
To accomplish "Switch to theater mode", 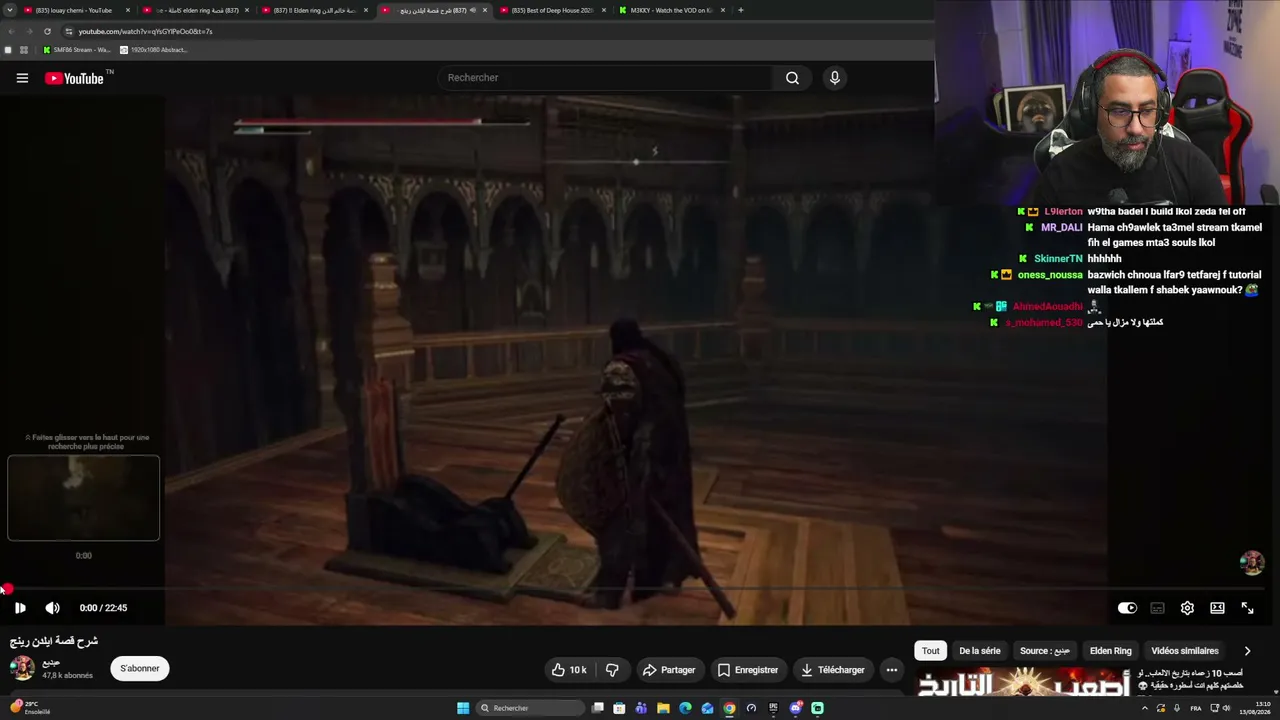I will pos(1217,608).
